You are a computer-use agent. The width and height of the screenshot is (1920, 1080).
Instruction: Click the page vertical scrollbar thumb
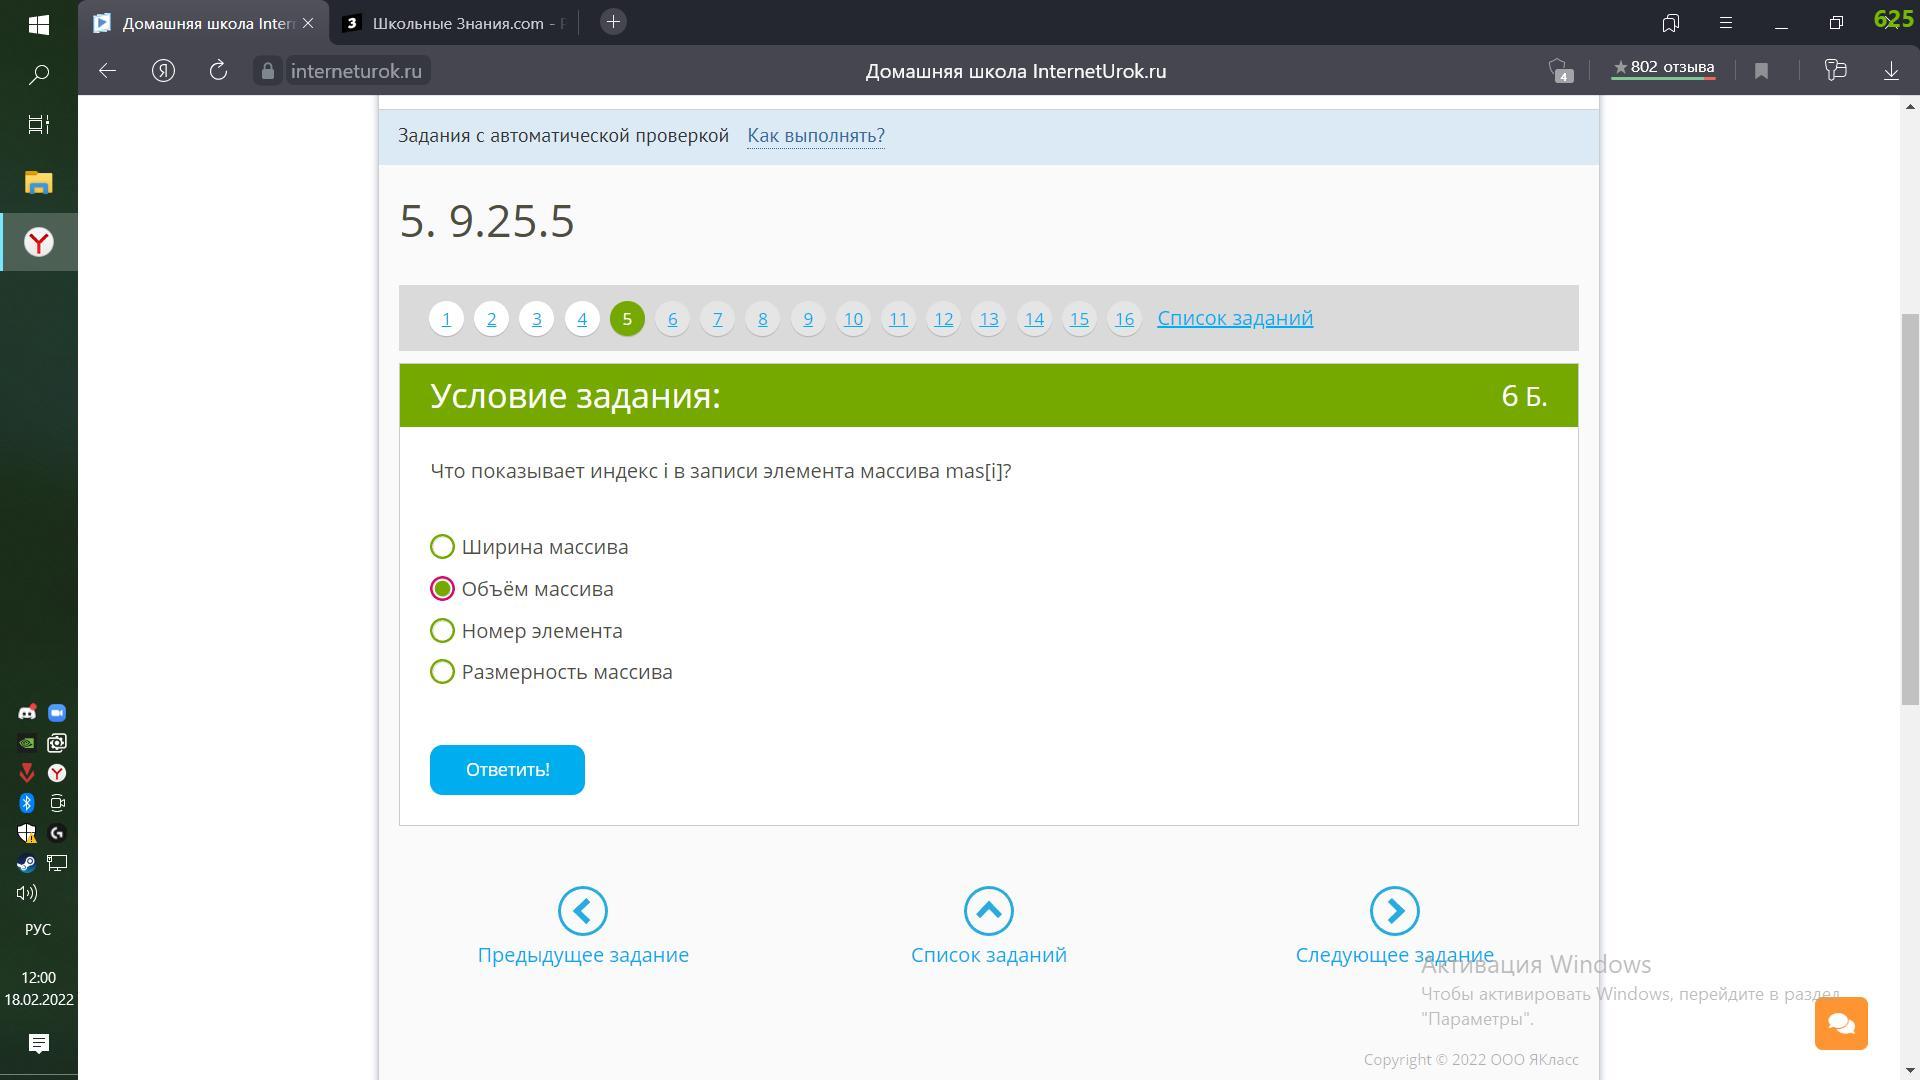1910,510
